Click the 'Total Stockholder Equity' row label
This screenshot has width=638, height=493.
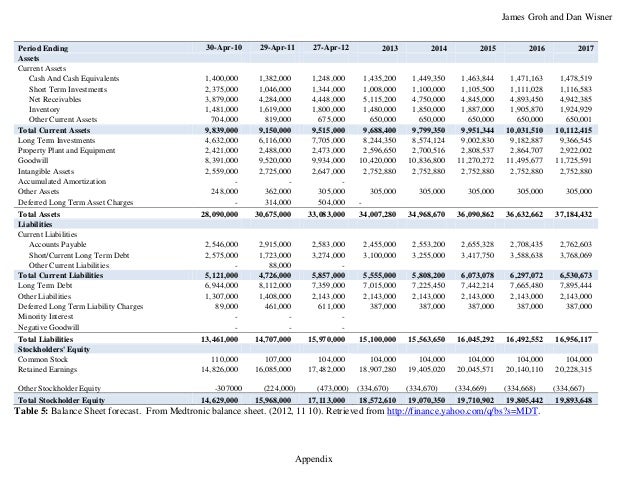click(x=61, y=400)
